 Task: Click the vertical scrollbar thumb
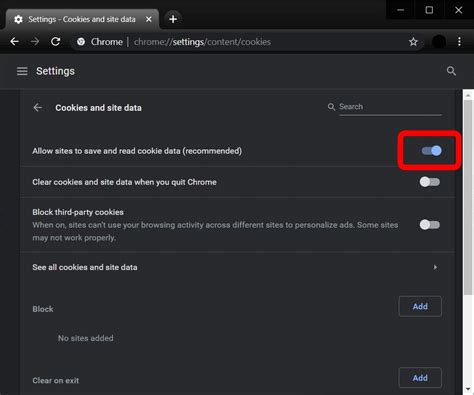468,197
